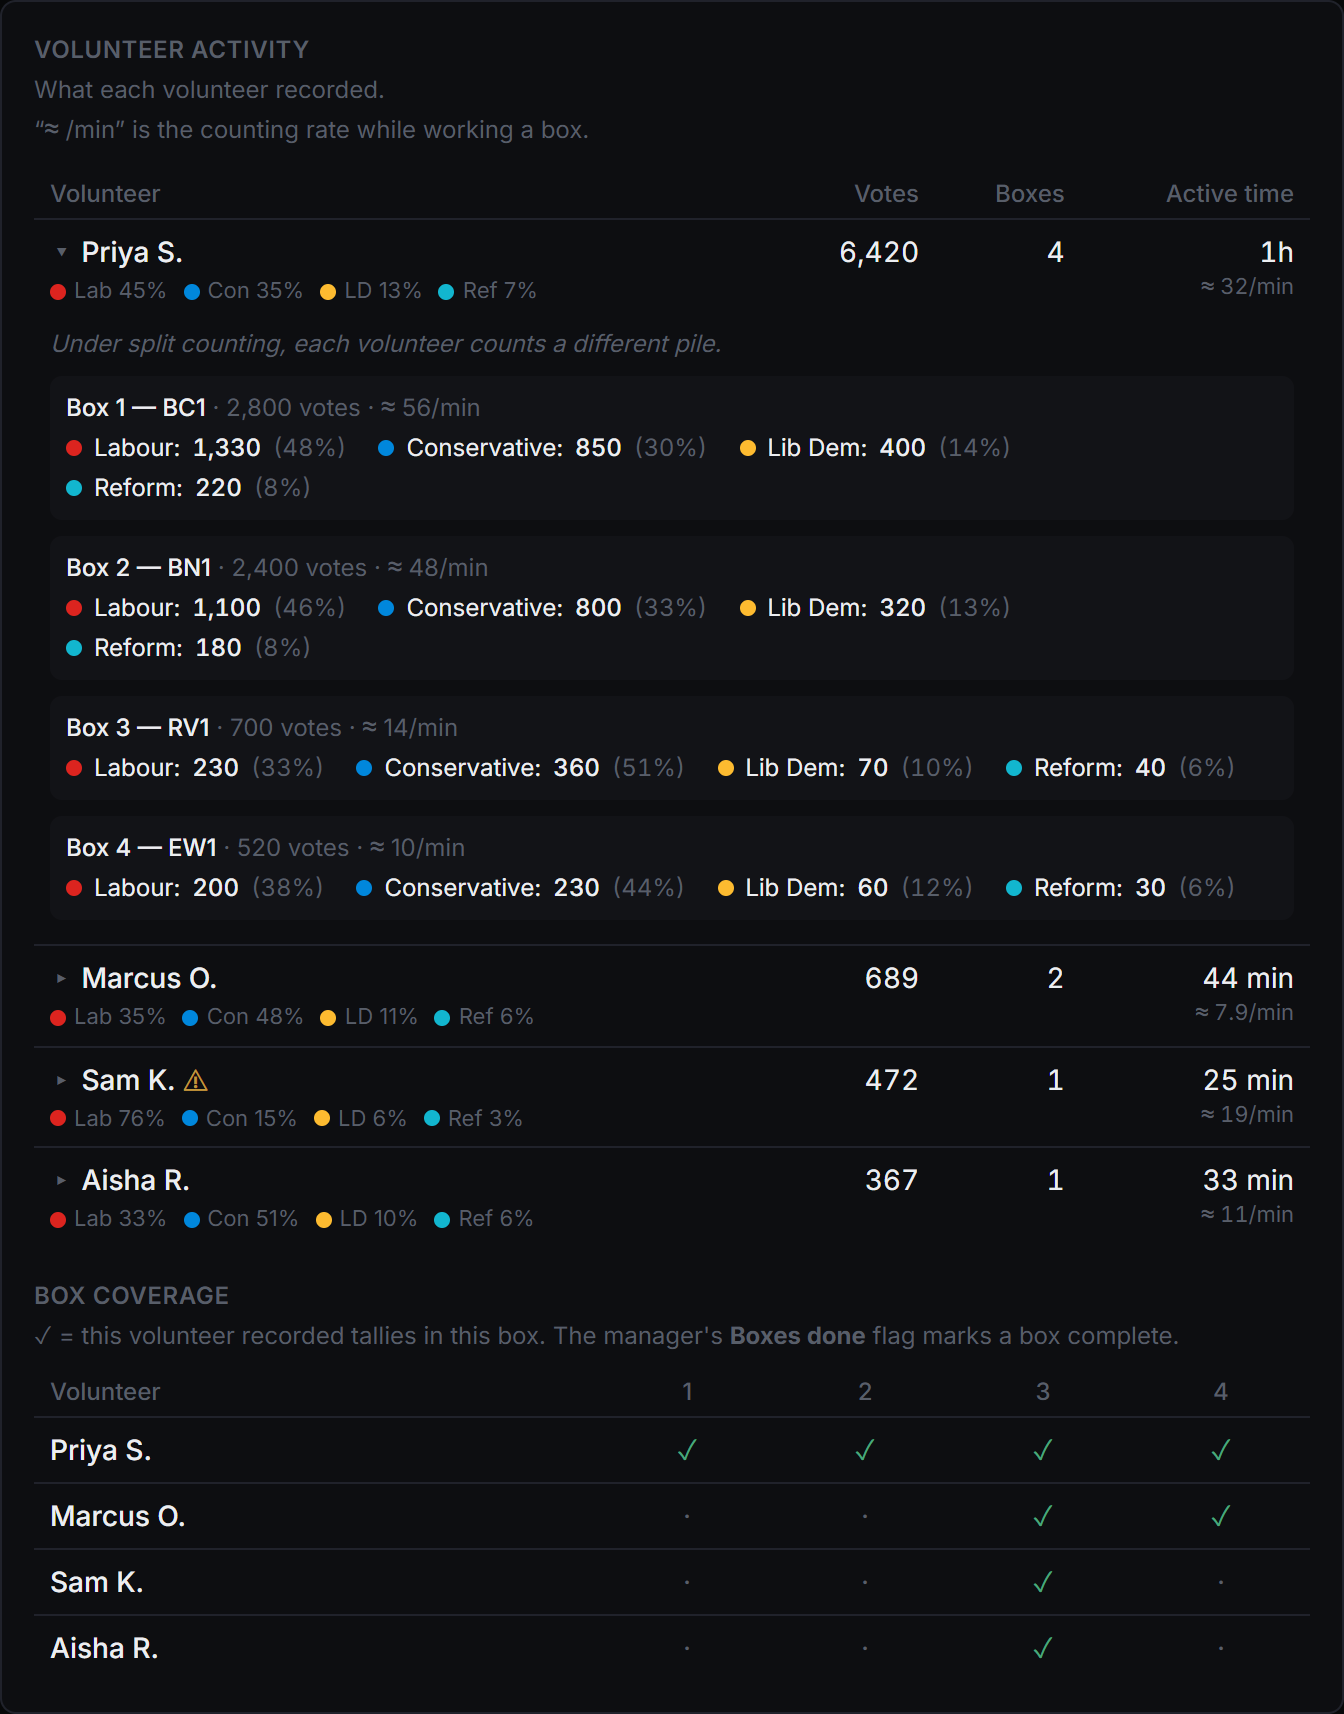Click Priya S. checkmark for box 4
The image size is (1344, 1714).
tap(1221, 1450)
